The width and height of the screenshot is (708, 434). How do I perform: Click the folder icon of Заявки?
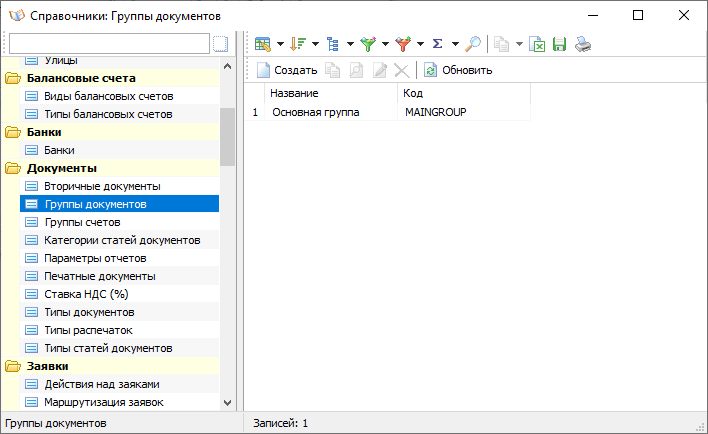coord(13,366)
